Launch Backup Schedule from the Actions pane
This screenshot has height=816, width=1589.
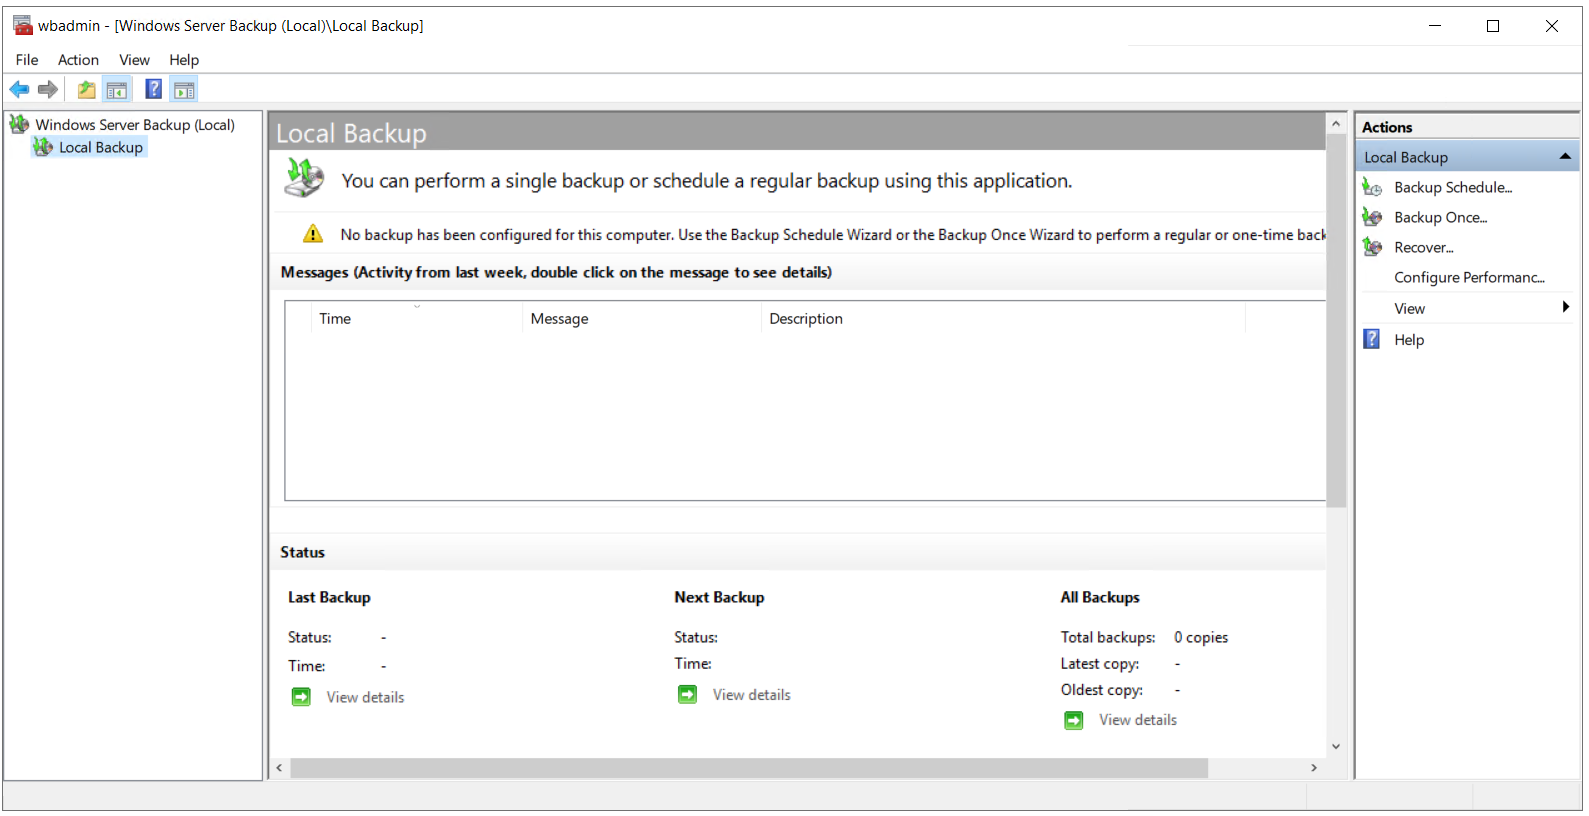tap(1452, 188)
